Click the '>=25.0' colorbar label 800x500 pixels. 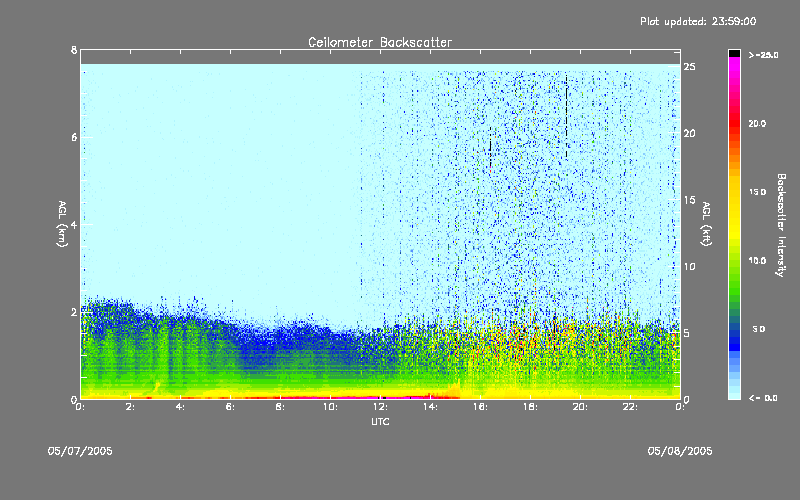pyautogui.click(x=763, y=55)
